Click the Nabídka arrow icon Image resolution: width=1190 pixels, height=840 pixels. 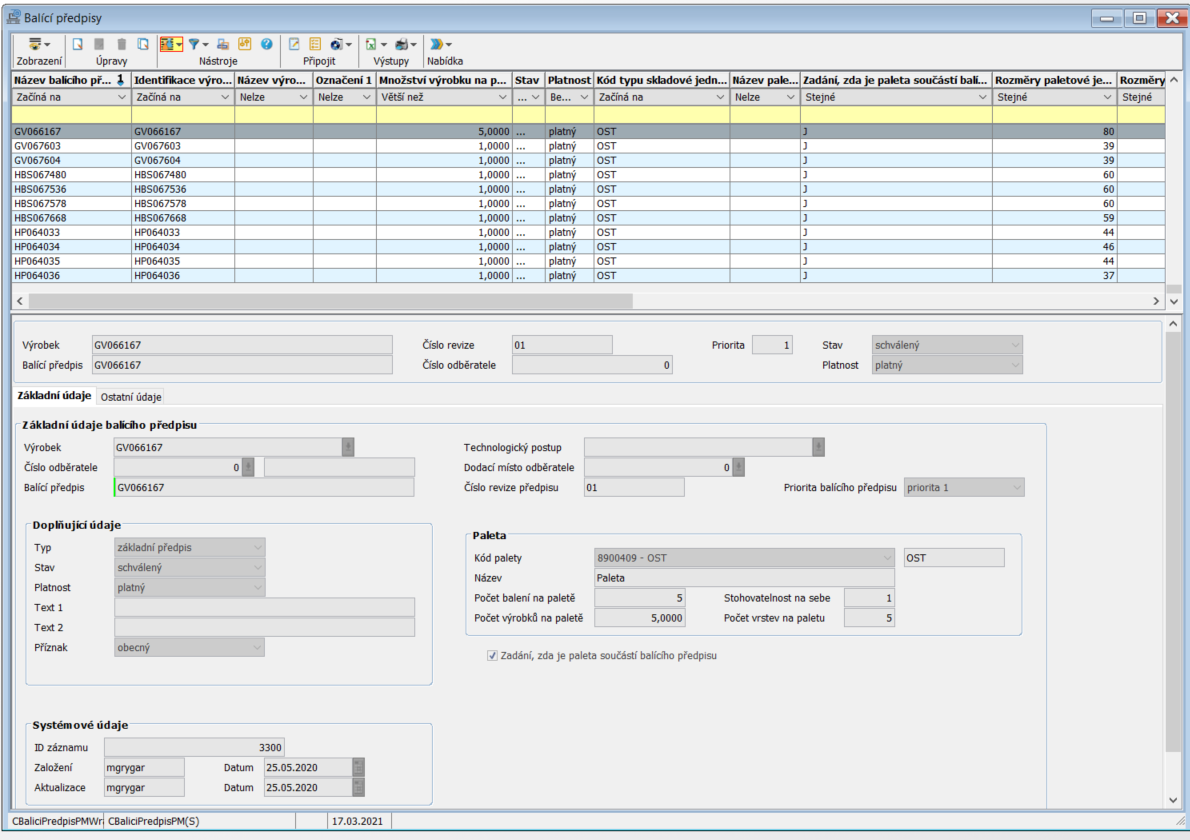(x=436, y=44)
